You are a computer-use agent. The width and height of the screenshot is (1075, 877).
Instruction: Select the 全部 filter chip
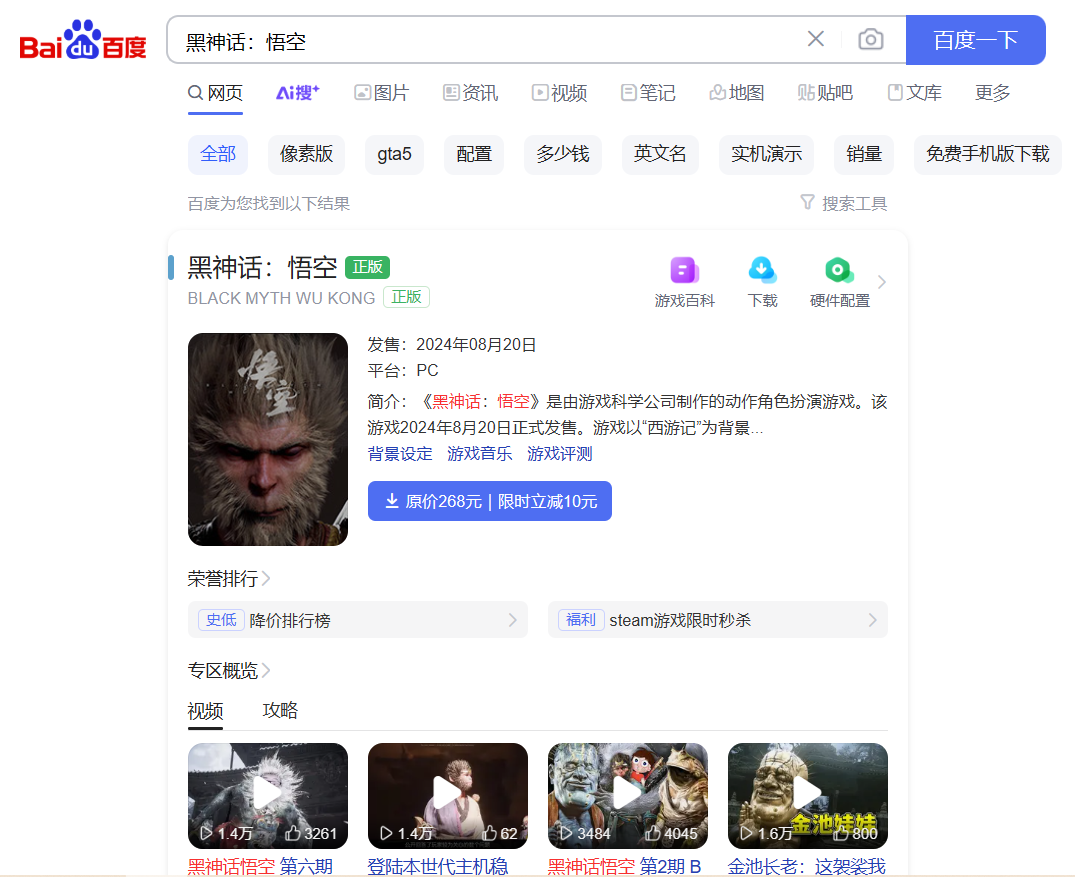coord(218,154)
